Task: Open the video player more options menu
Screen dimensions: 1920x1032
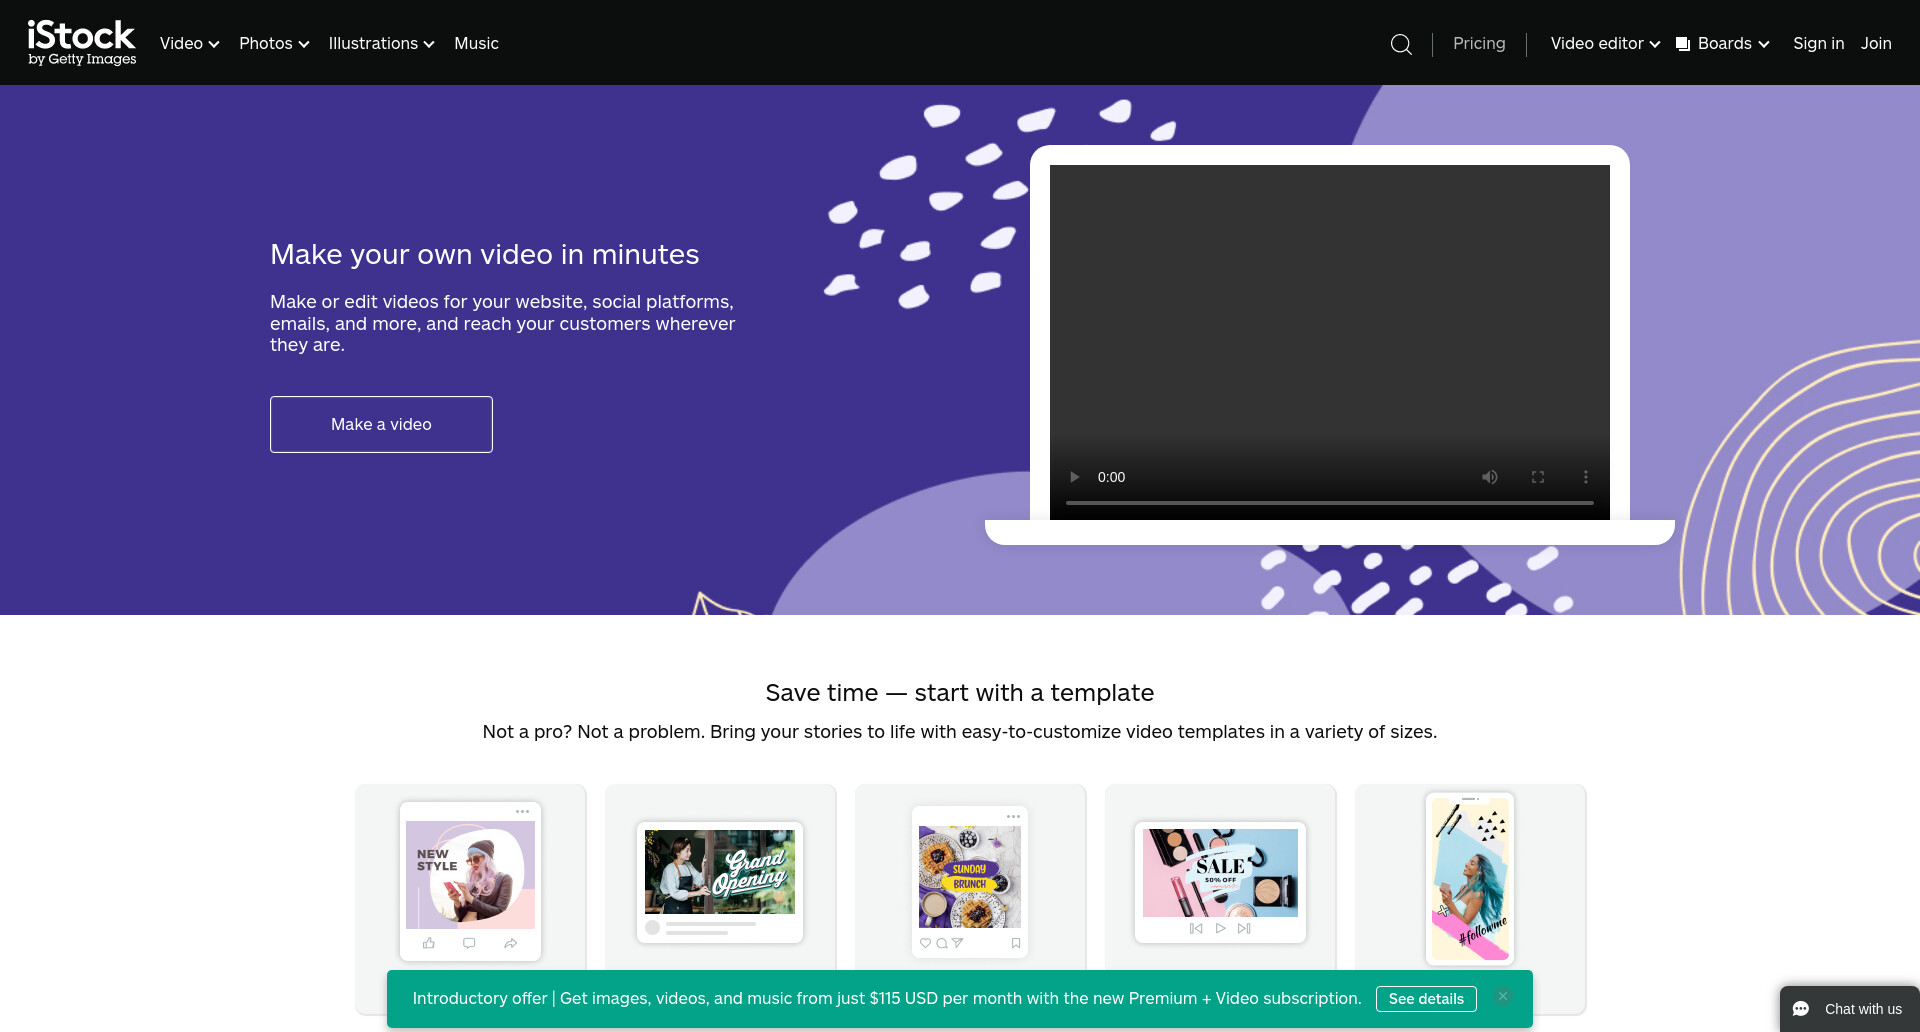Action: (x=1586, y=477)
